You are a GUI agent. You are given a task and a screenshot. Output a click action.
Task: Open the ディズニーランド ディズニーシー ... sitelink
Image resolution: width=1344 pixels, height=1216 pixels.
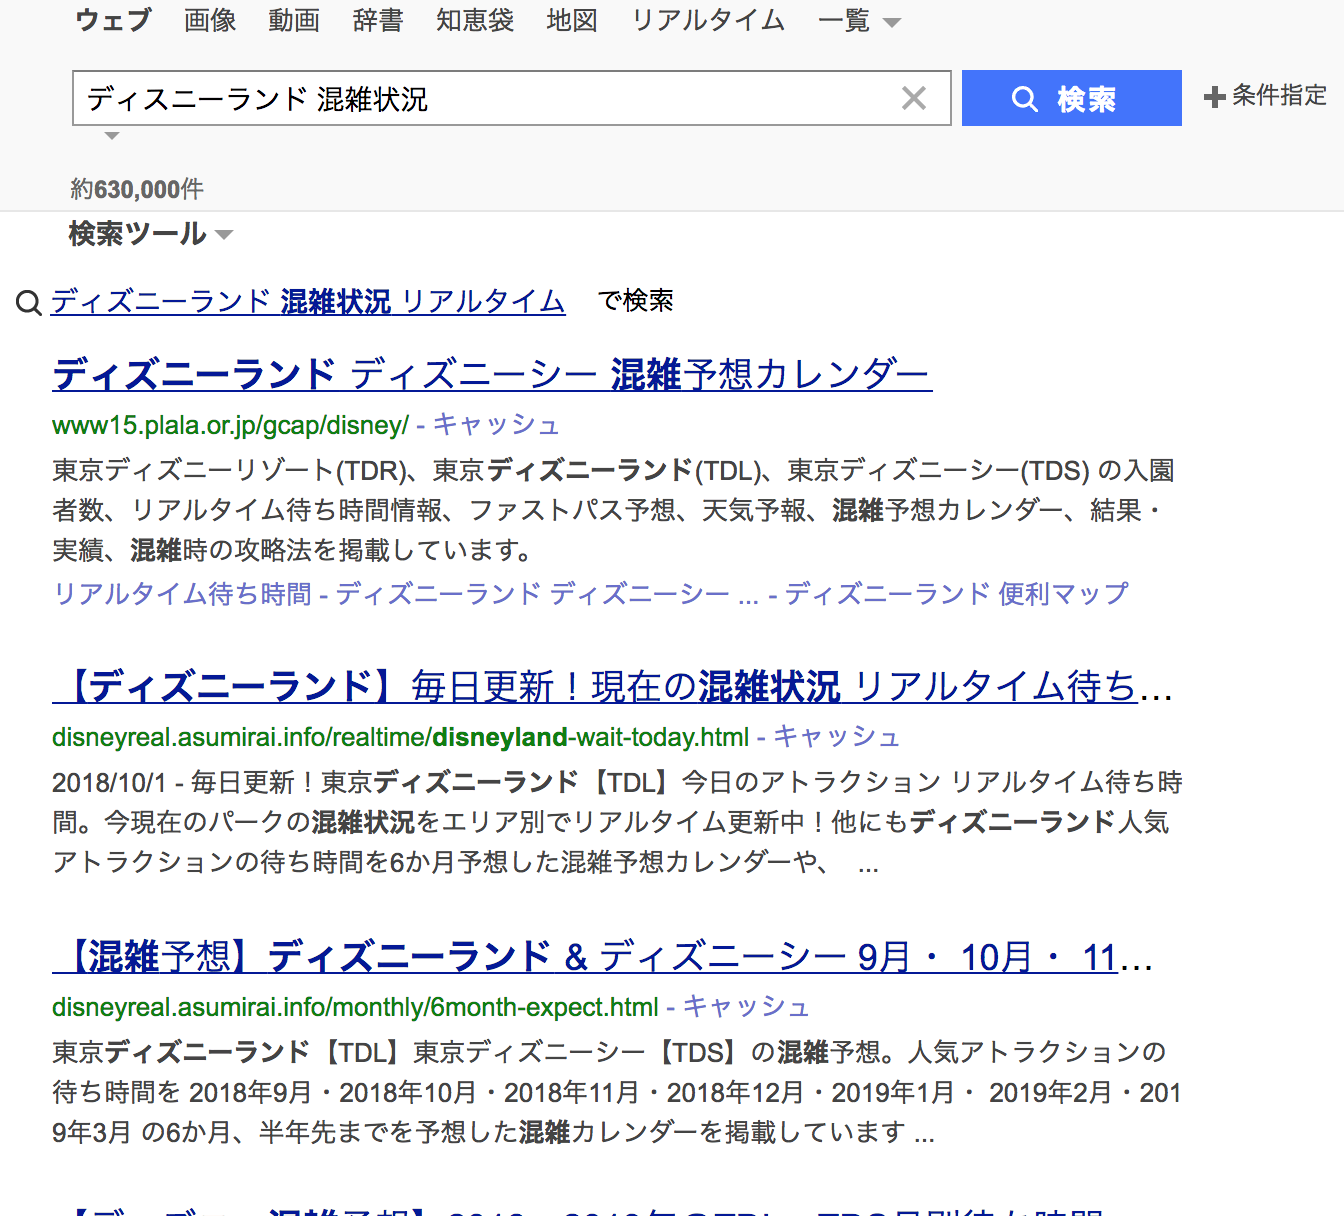pos(548,594)
